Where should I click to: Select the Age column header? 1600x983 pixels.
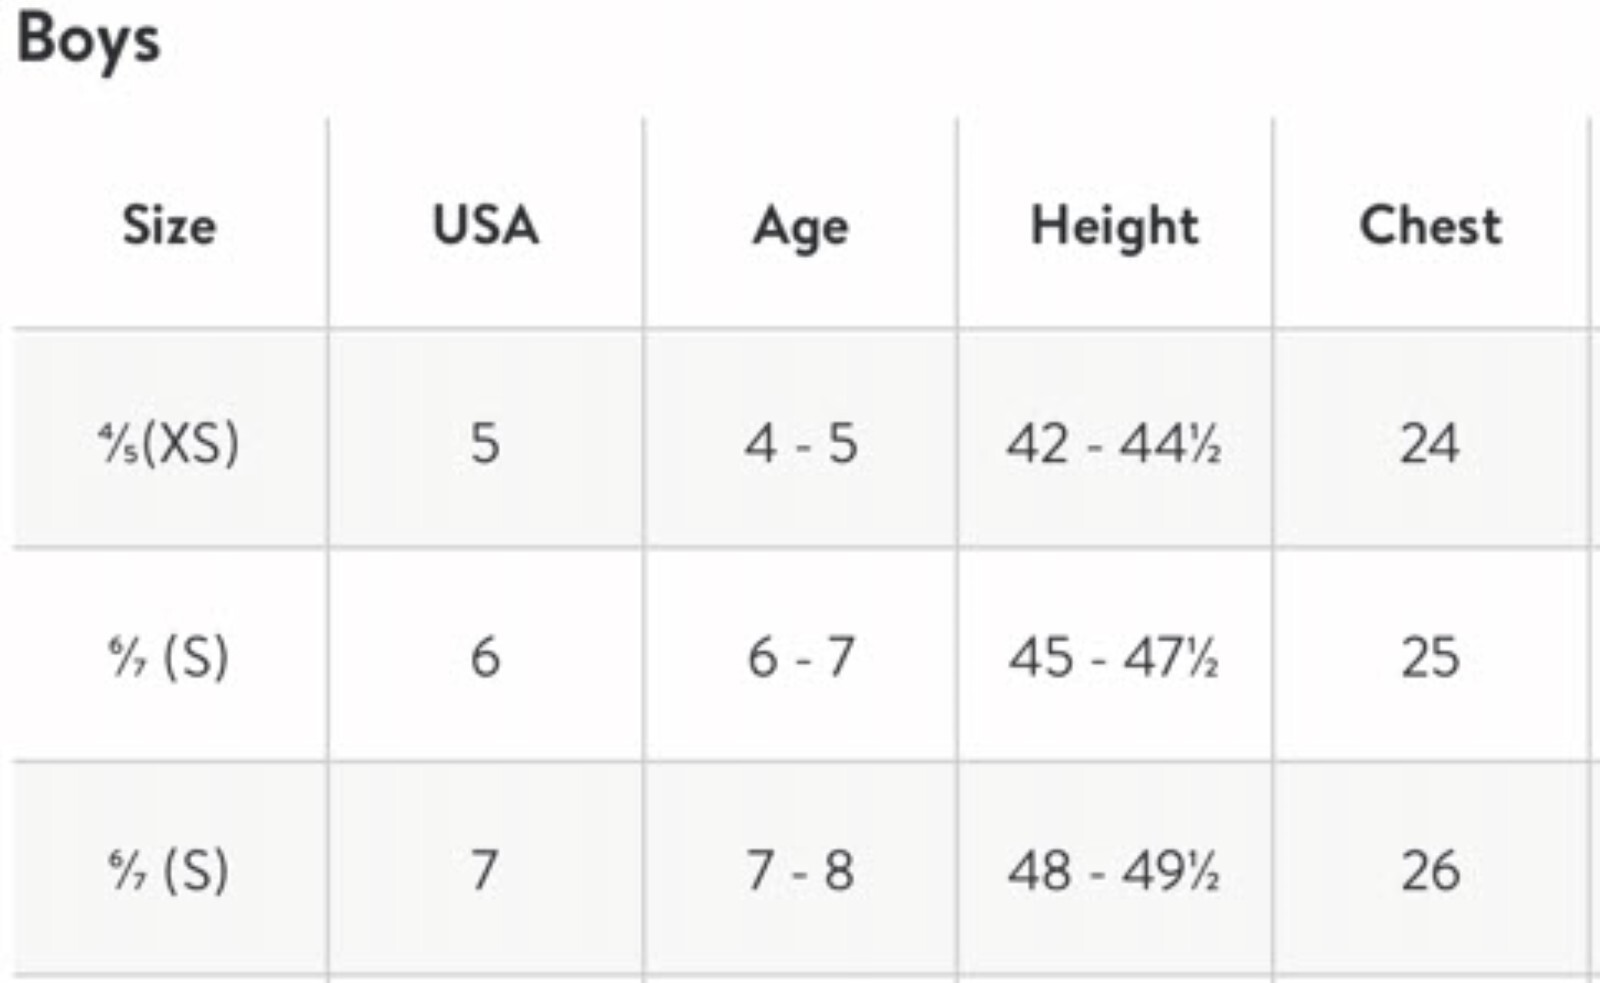[x=800, y=228]
